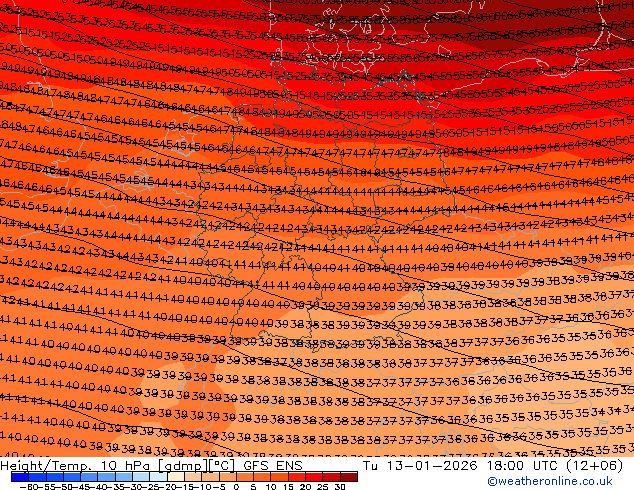The height and width of the screenshot is (490, 634).
Task: Click the legend value '15'
Action: 288,487
